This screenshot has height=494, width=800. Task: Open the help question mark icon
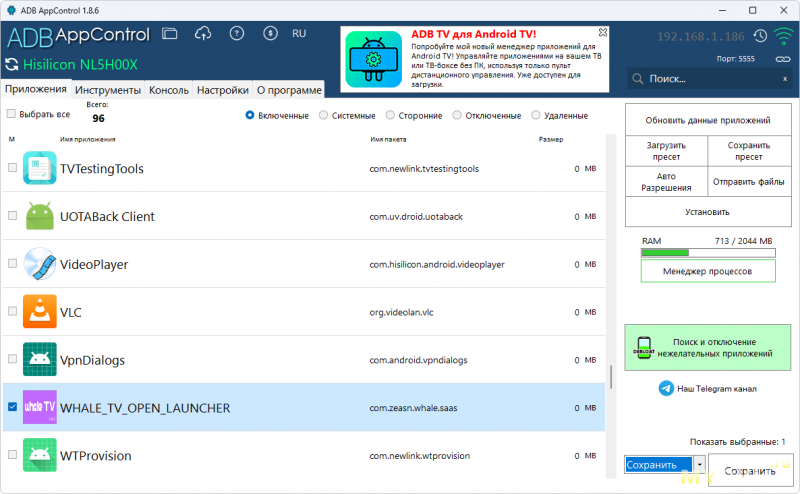[237, 34]
